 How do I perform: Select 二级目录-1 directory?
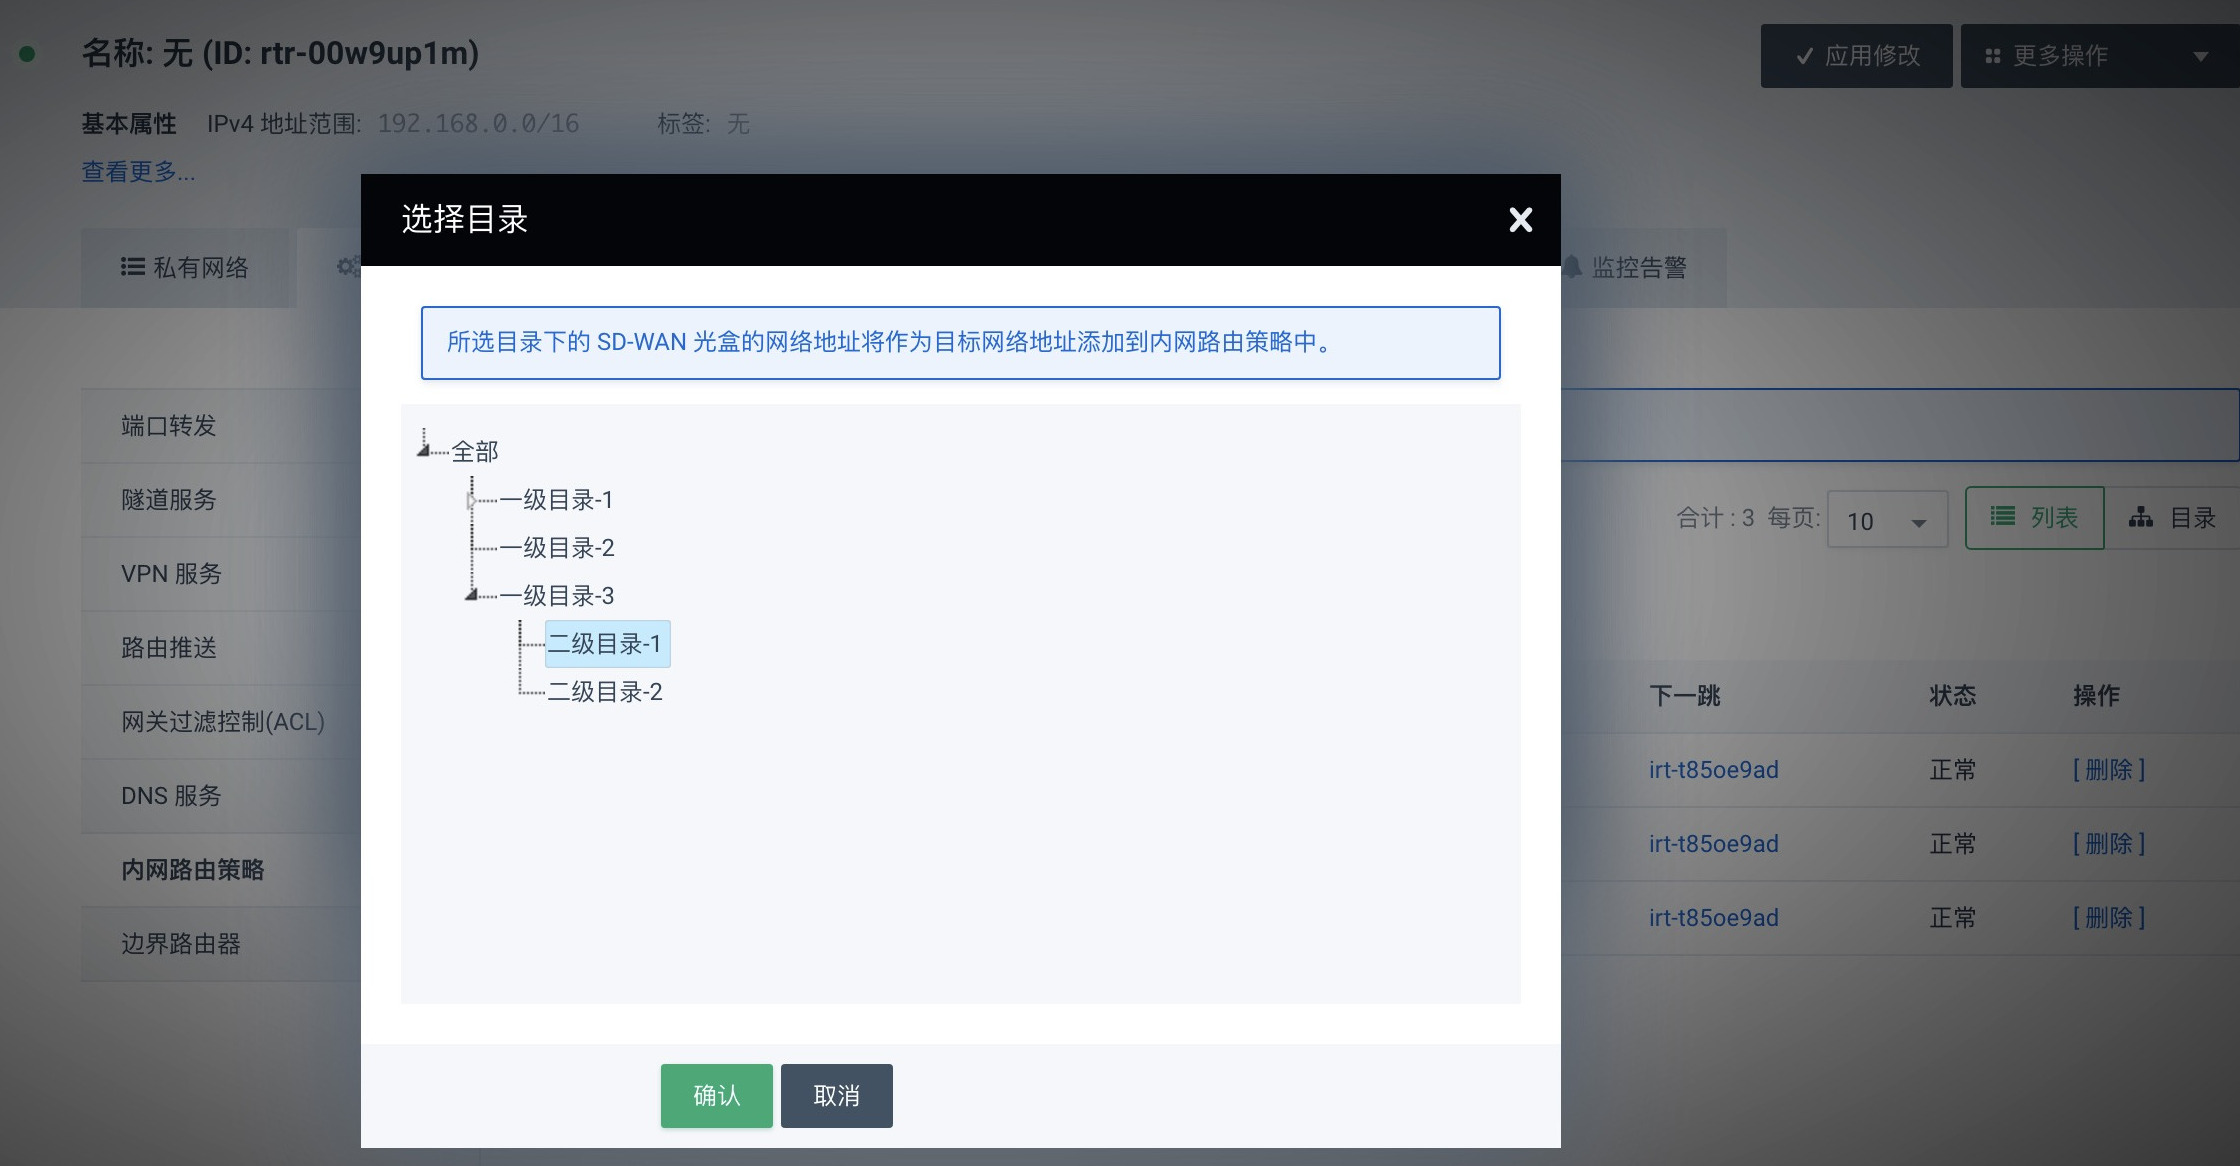coord(607,644)
